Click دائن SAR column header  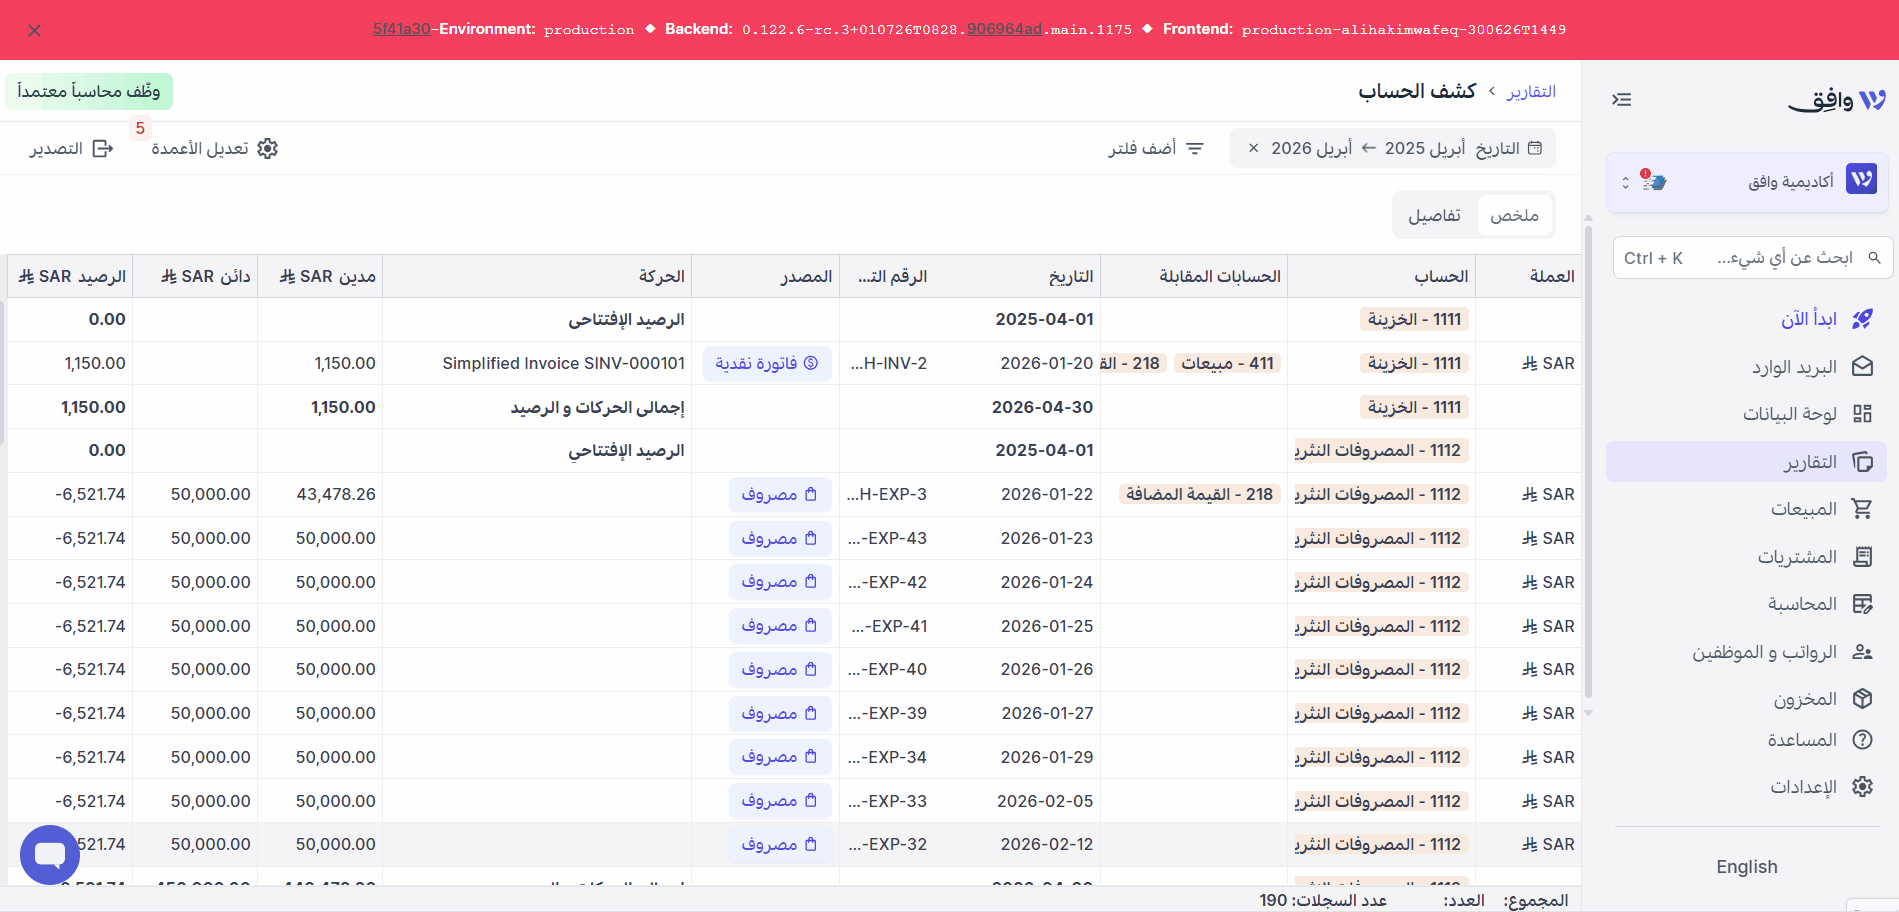click(x=195, y=276)
